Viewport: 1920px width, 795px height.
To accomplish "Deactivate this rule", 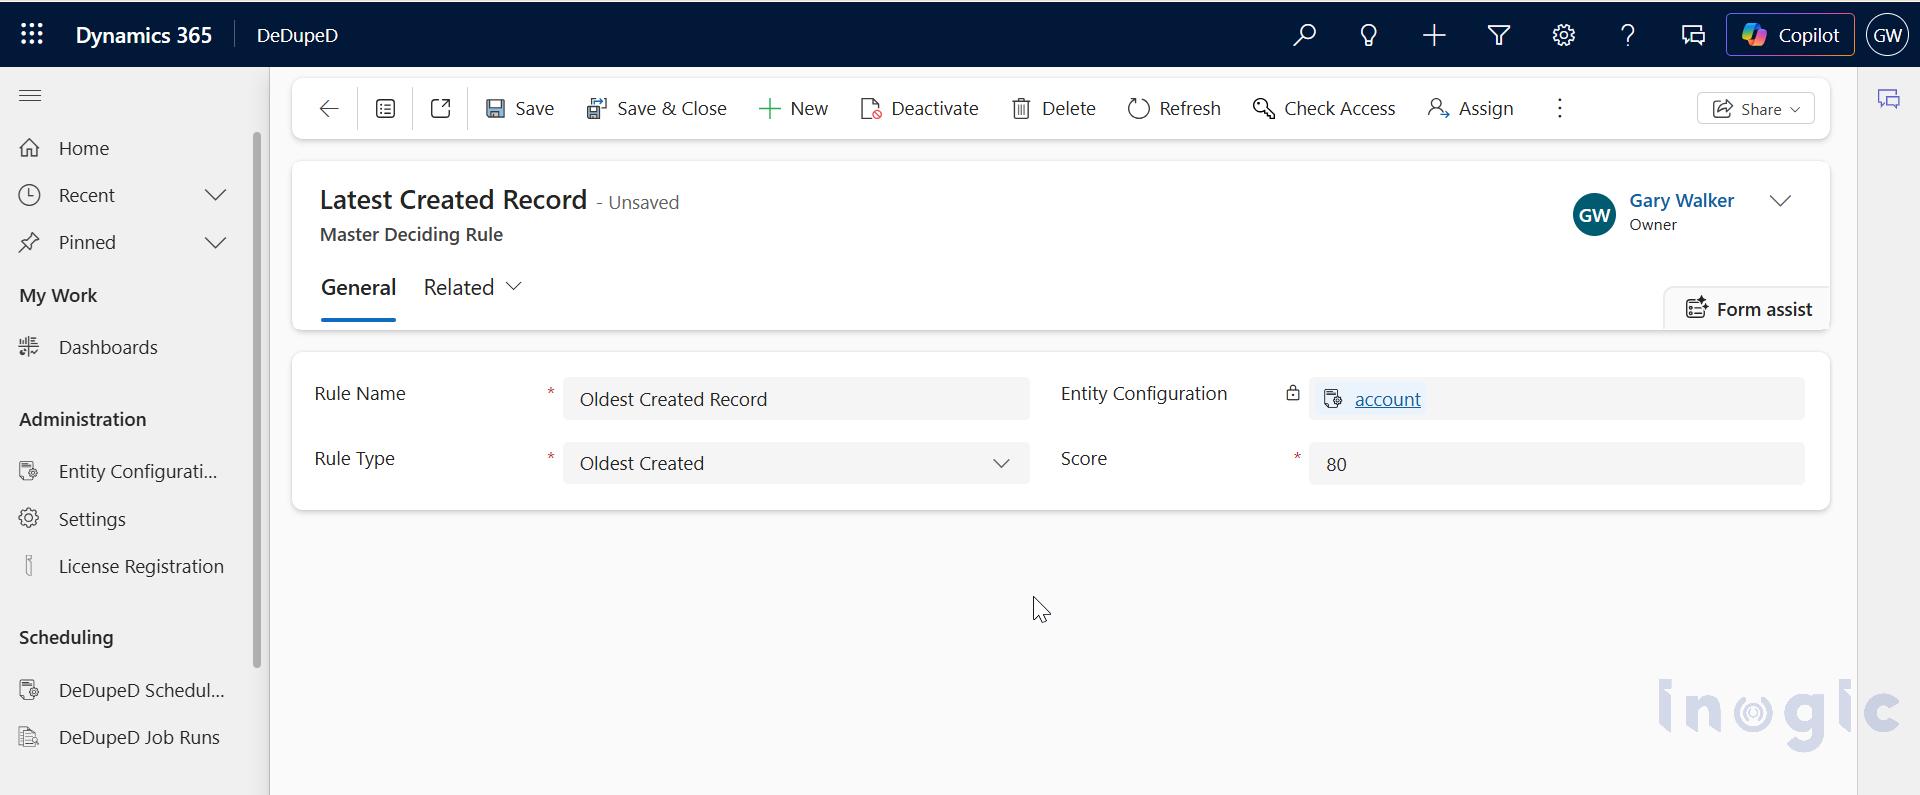I will coord(920,108).
